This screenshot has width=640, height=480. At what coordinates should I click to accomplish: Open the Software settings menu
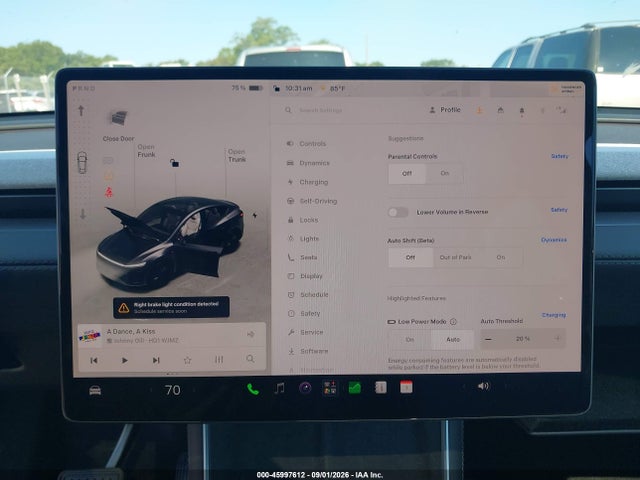(x=308, y=351)
